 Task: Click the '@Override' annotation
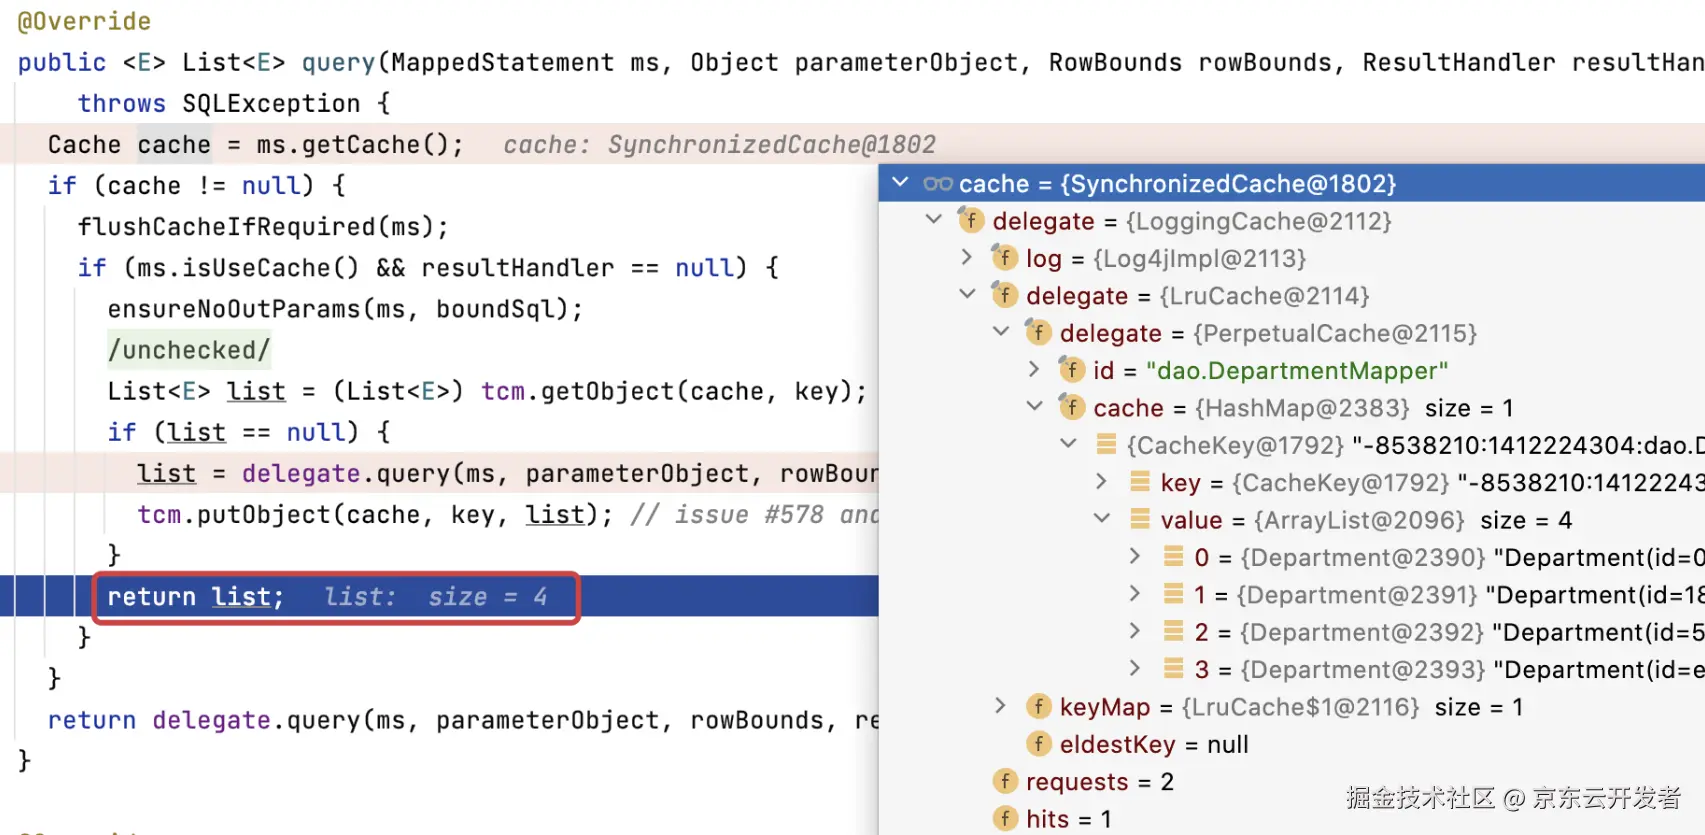pos(84,21)
